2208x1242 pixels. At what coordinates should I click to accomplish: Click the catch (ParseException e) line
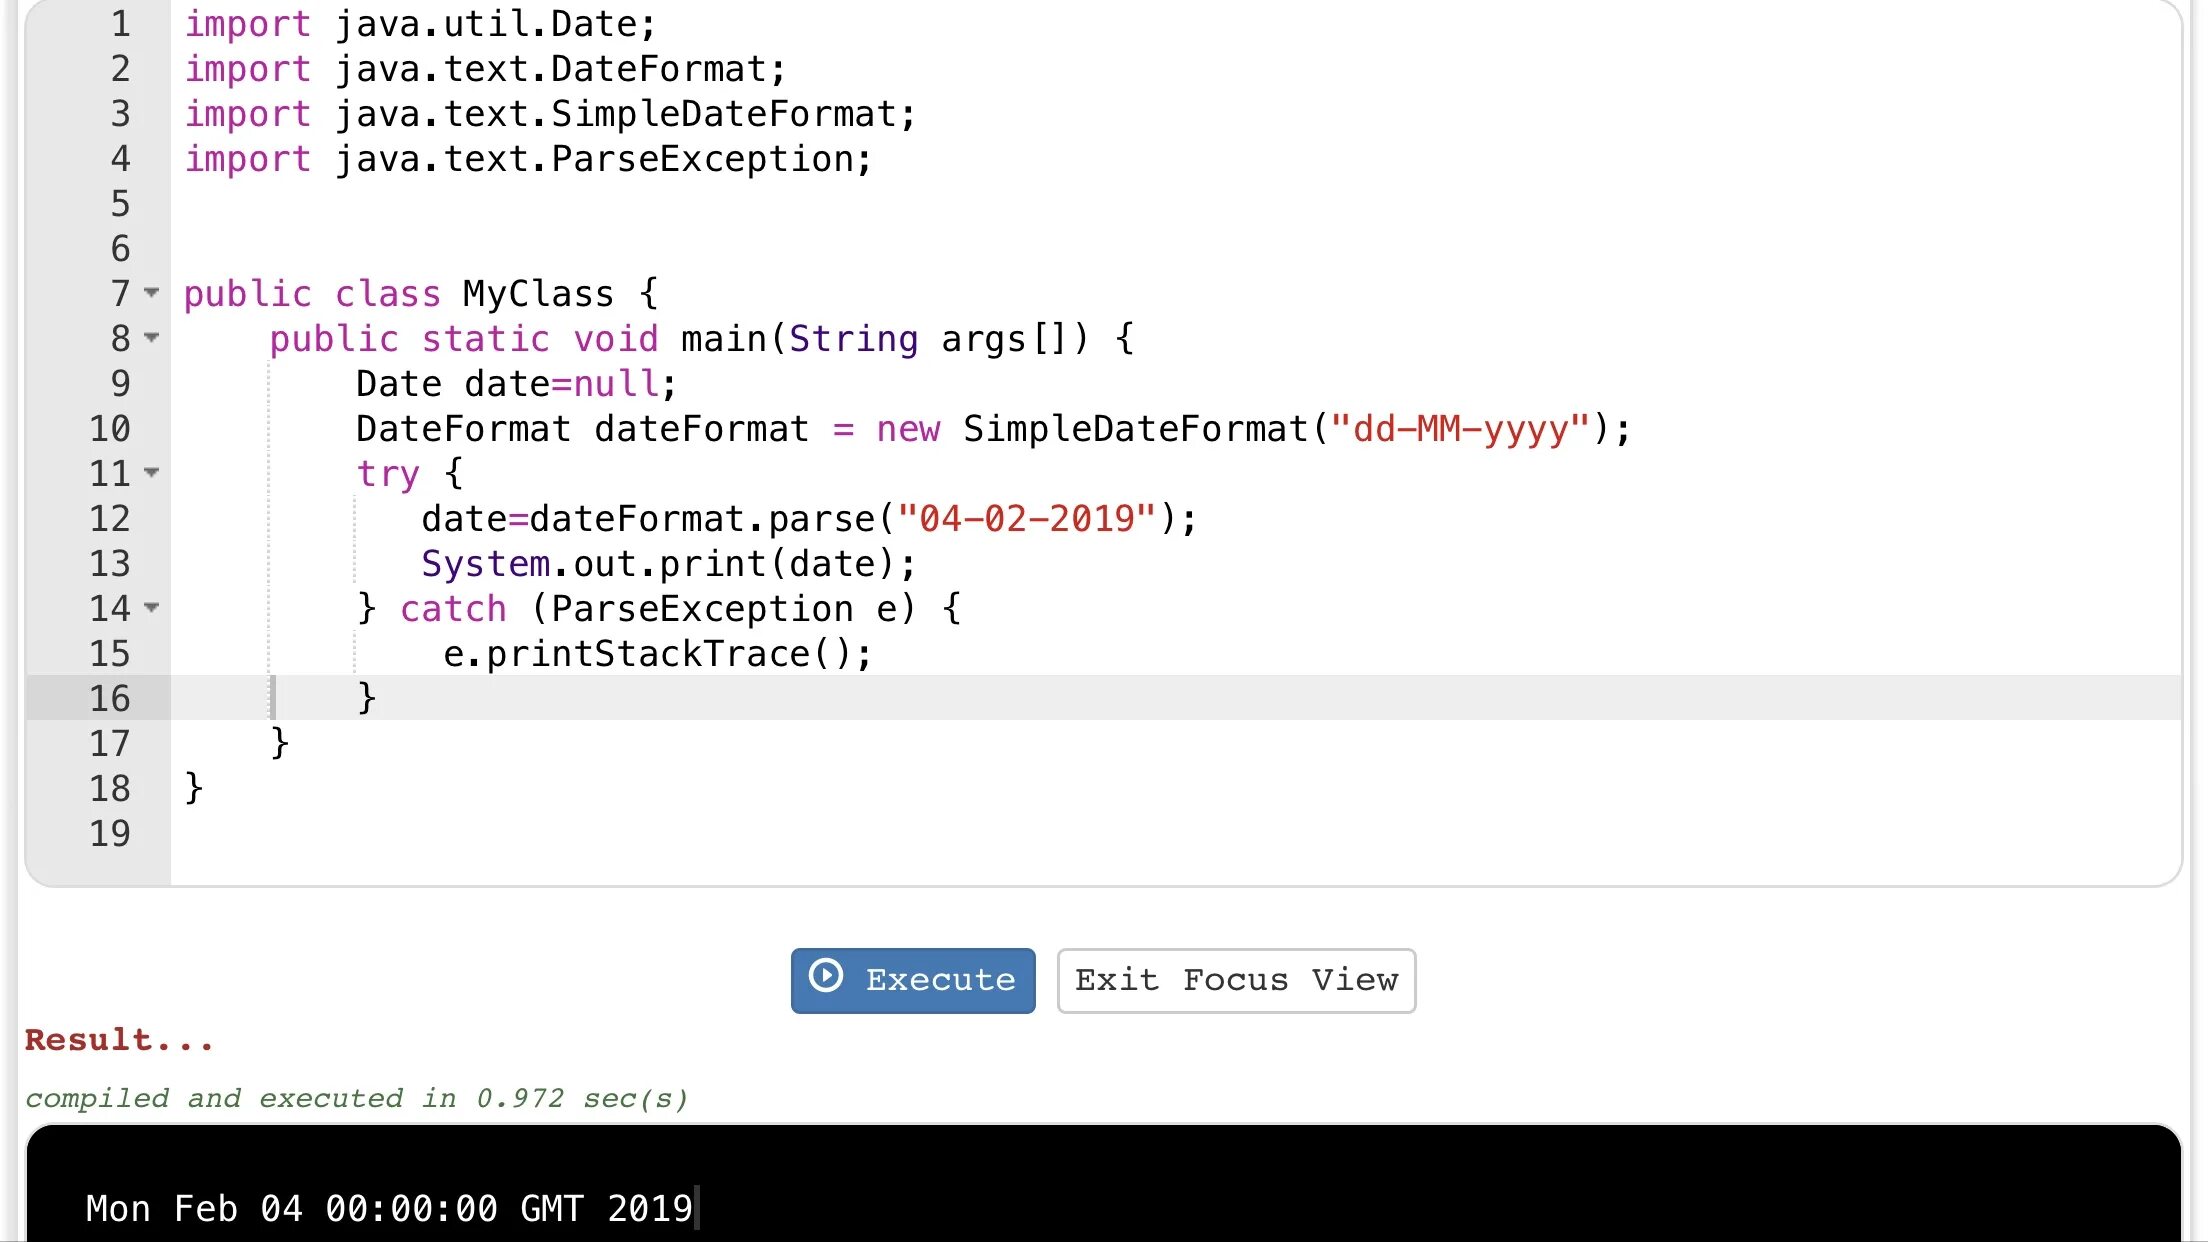click(659, 609)
